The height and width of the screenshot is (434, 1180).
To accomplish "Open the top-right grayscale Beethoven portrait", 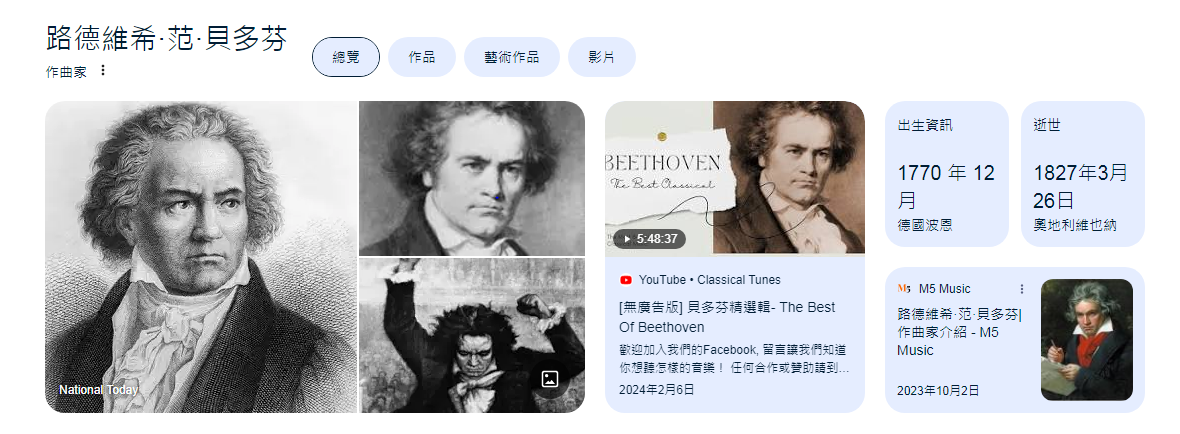I will [x=472, y=178].
